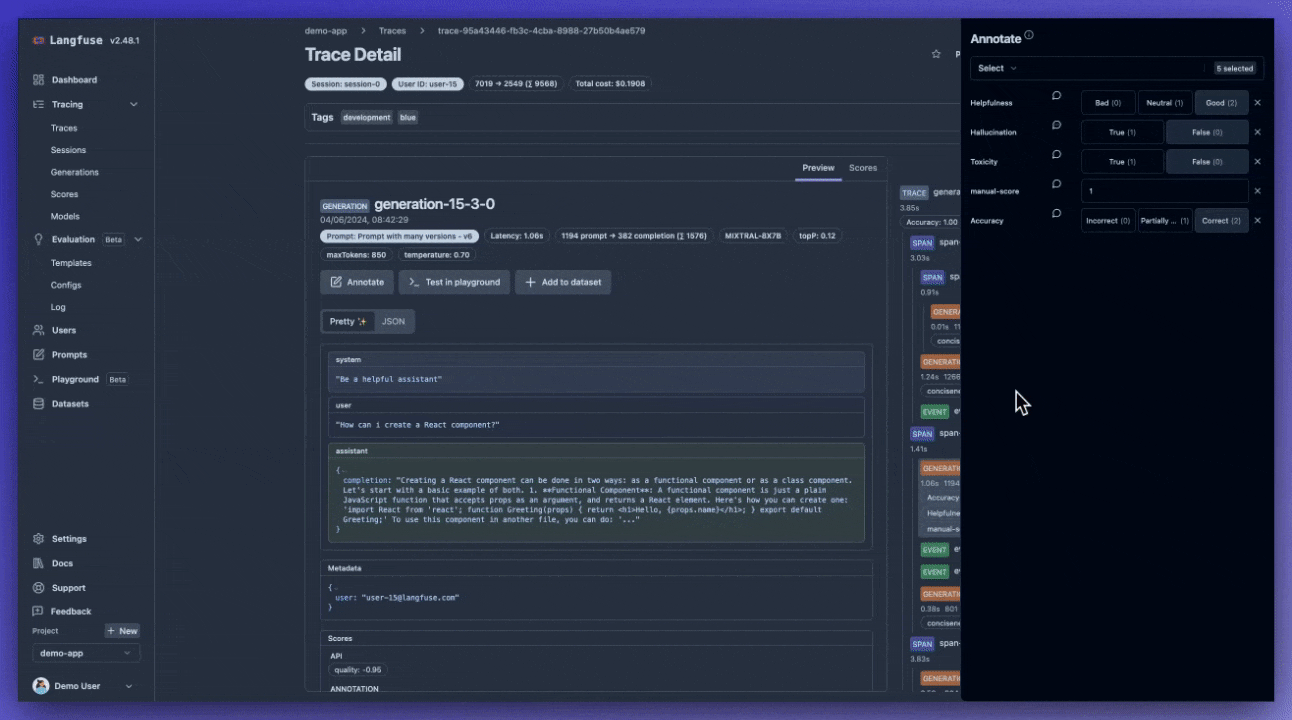Select Good for Helpfulness score
Viewport: 1292px width, 720px height.
click(x=1221, y=103)
